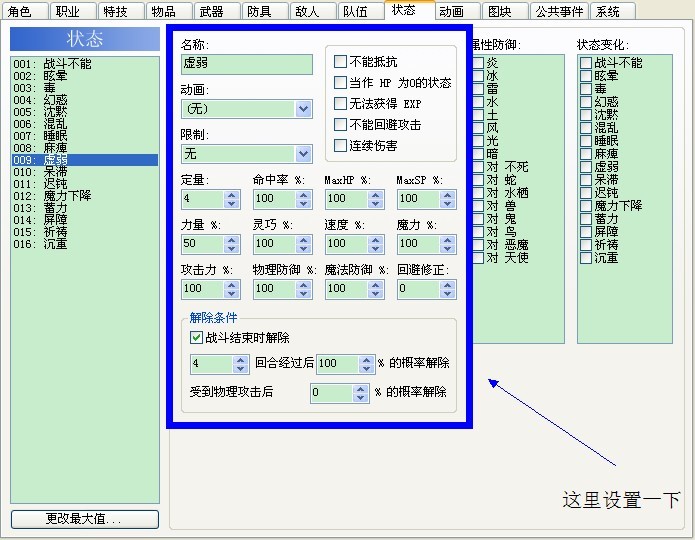Go to the 公共事件 tab

559,11
